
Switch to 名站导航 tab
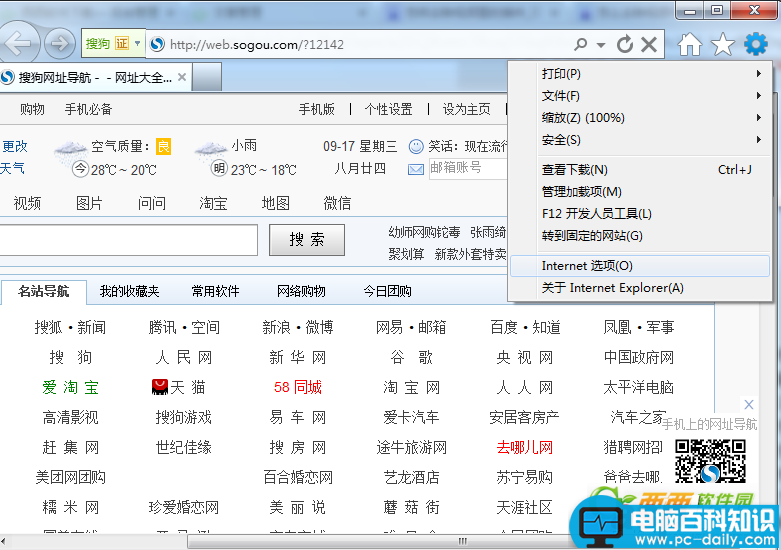pos(44,291)
